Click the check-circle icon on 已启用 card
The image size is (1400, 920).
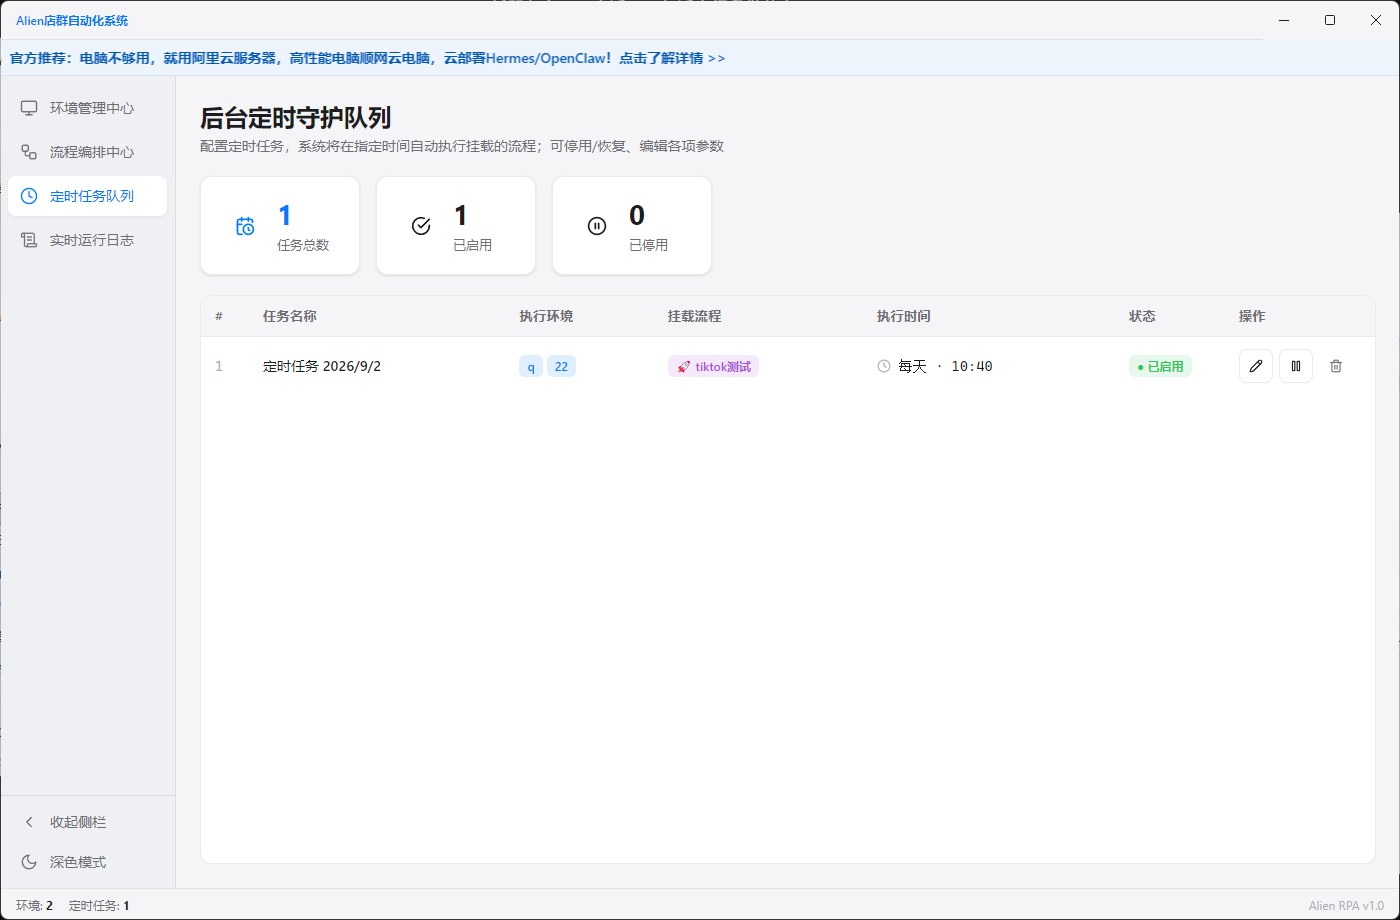(421, 226)
